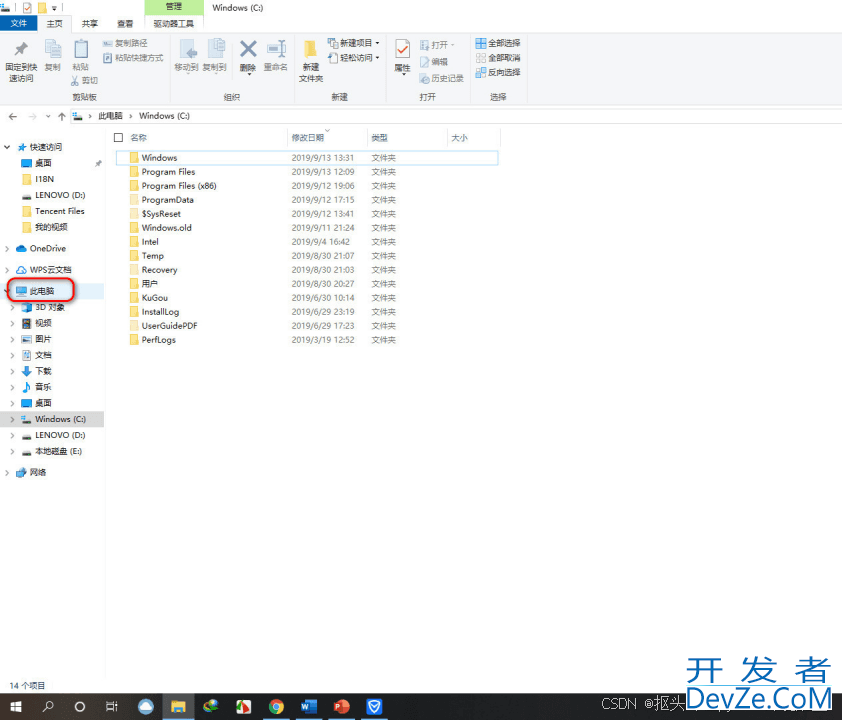Select I18N folder in Quick access
The height and width of the screenshot is (720, 842).
pyautogui.click(x=44, y=179)
